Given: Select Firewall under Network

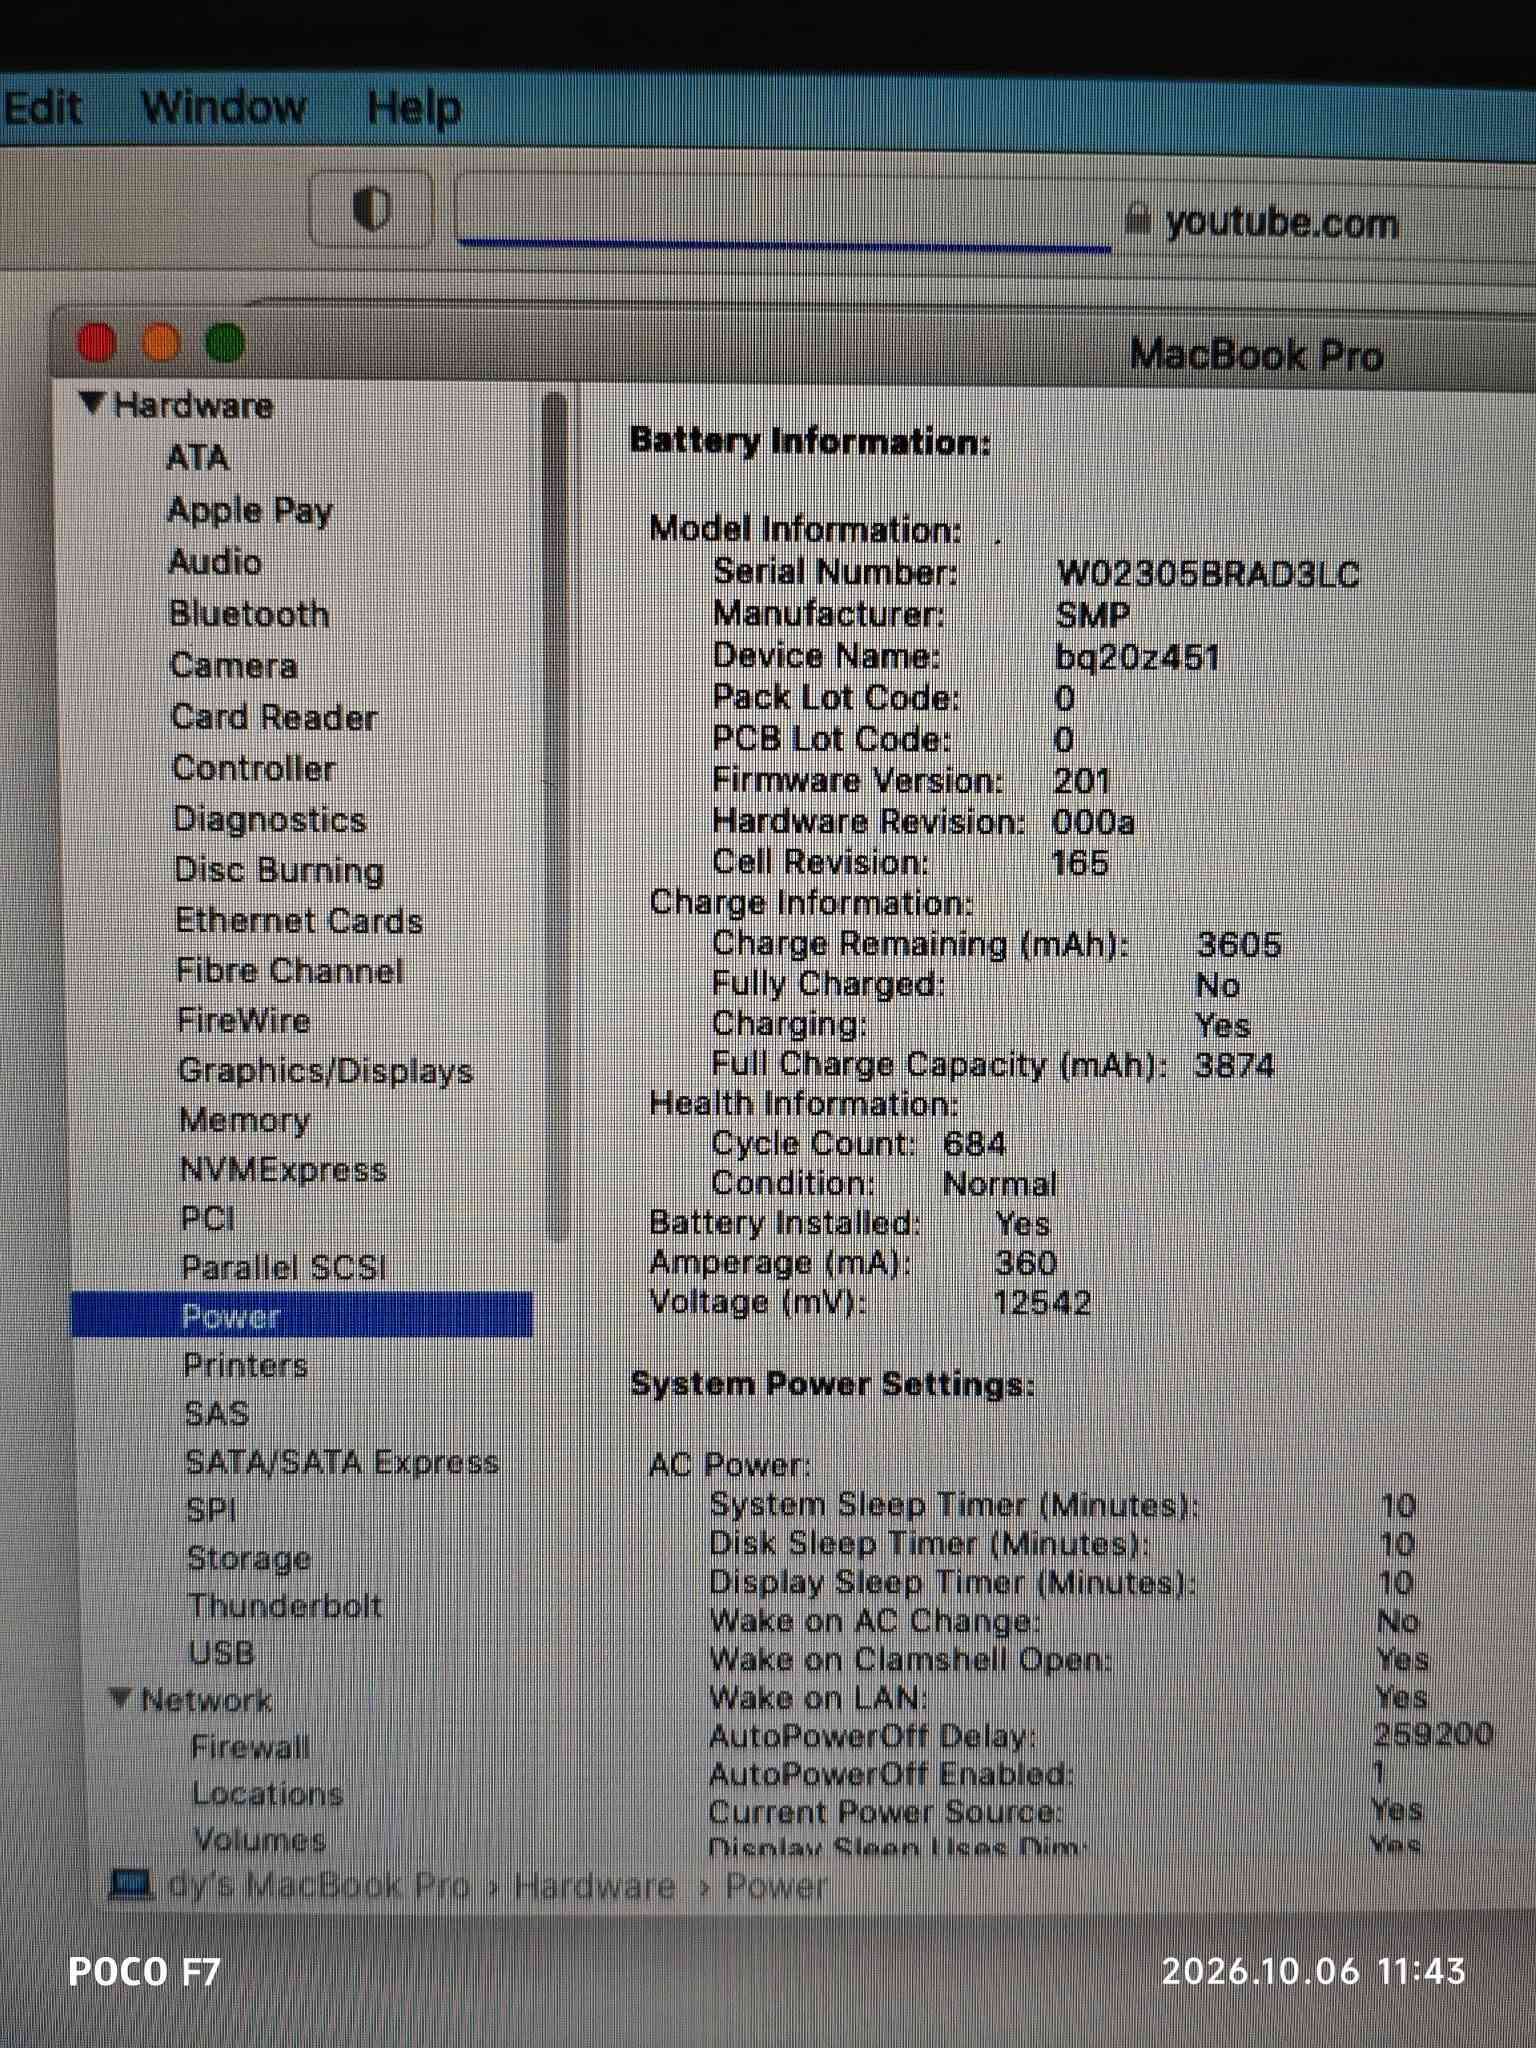Looking at the screenshot, I should coord(251,1747).
